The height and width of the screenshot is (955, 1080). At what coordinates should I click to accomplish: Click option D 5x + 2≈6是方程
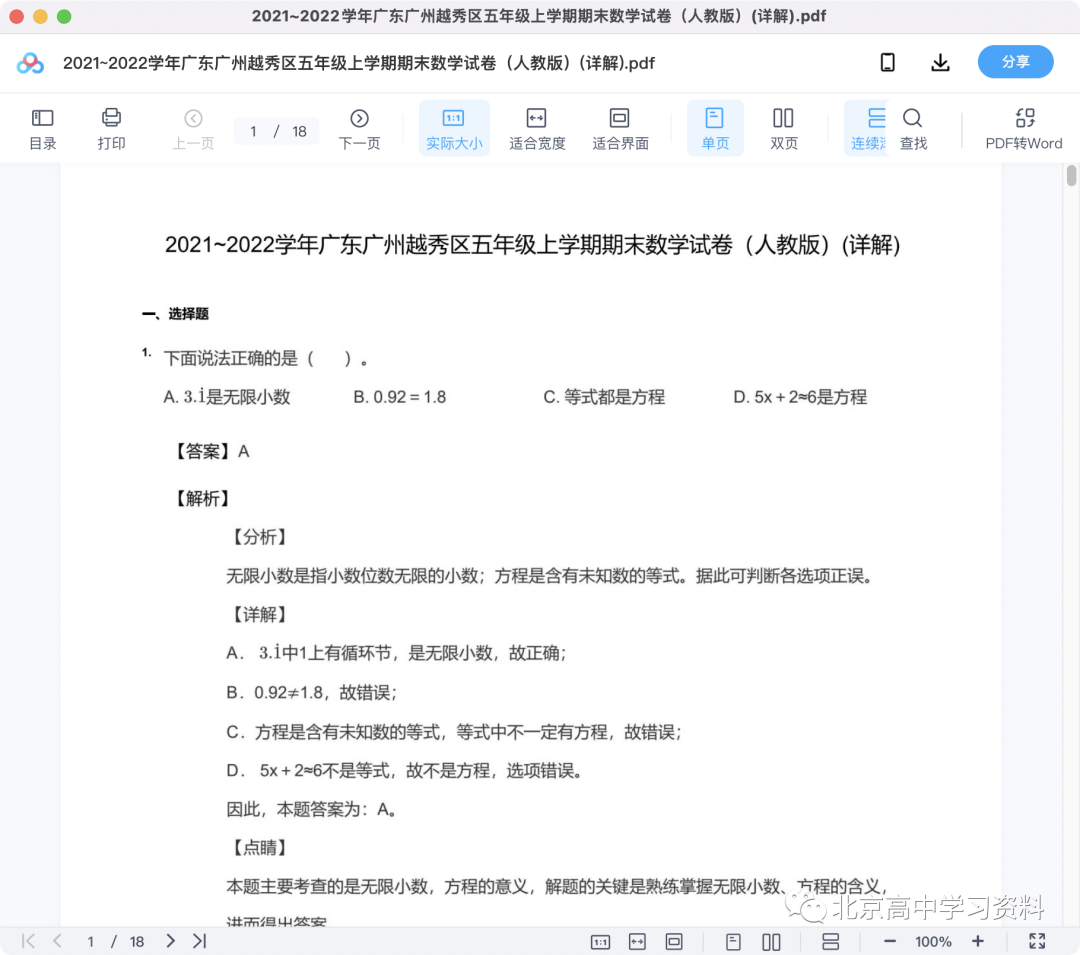[x=800, y=397]
